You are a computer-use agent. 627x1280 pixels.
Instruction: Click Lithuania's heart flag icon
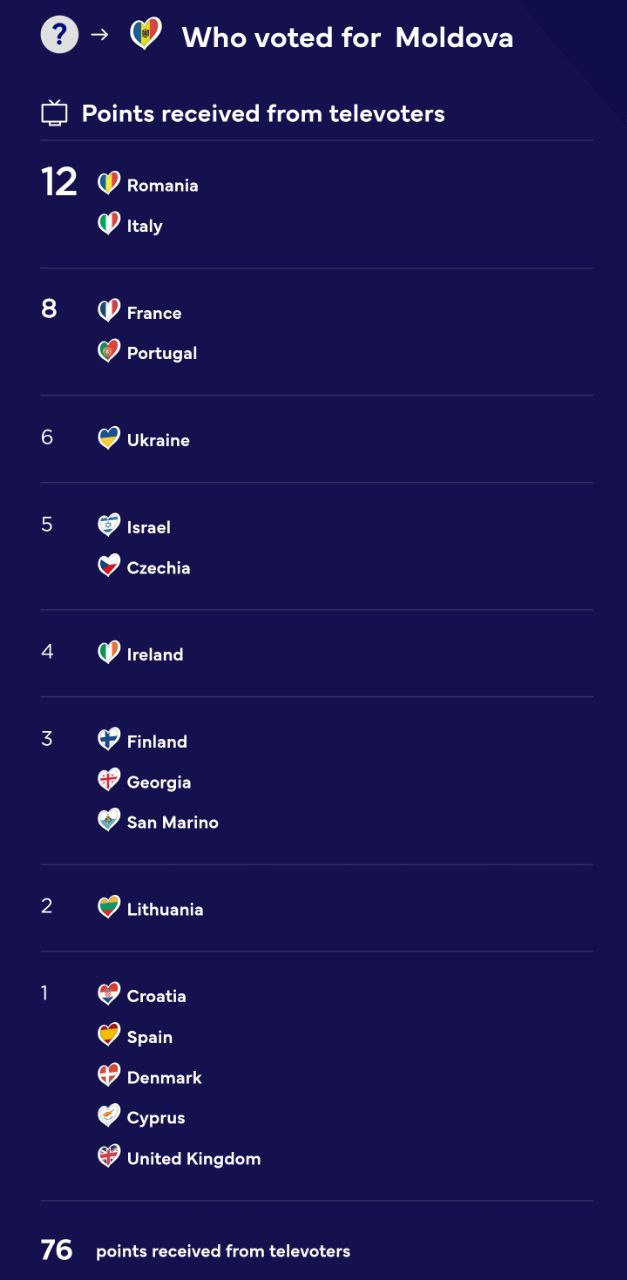point(109,907)
